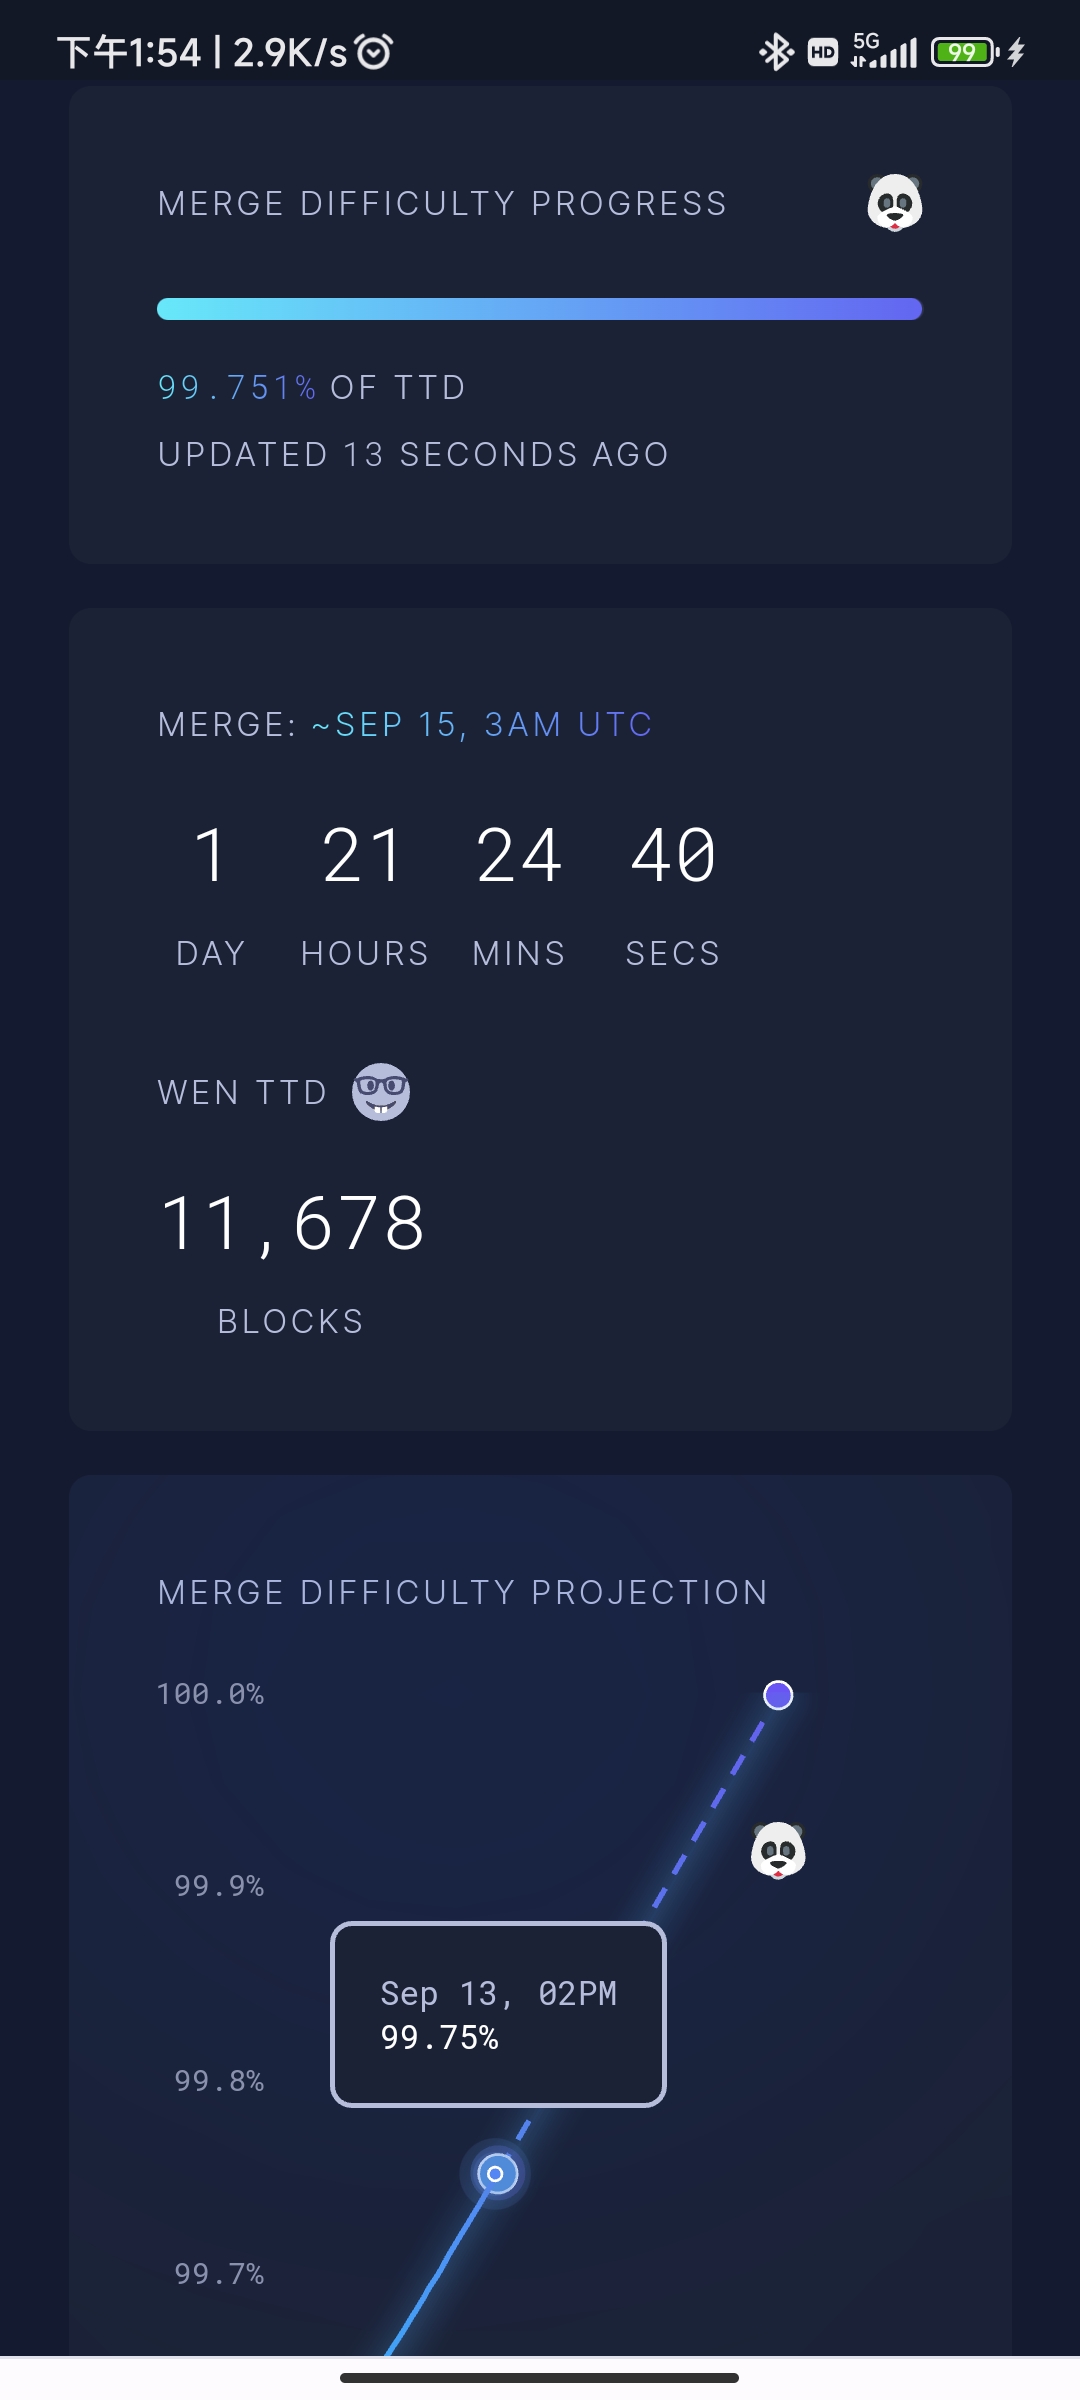
Task: Tap the nerd face emoji next to WEN TTD
Action: click(381, 1091)
